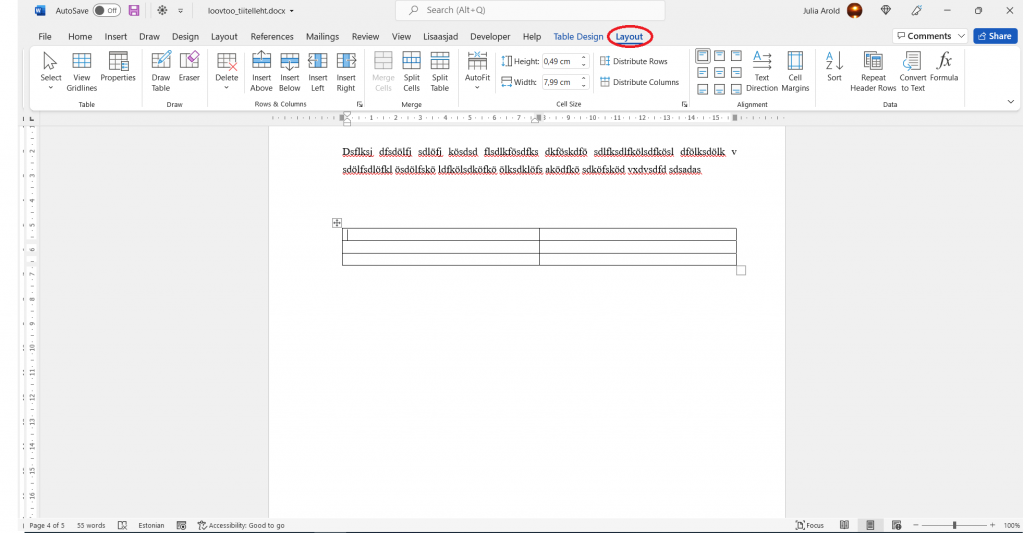1024x533 pixels.
Task: Open Customize Quick Access Toolbar dropdown
Action: (x=180, y=10)
